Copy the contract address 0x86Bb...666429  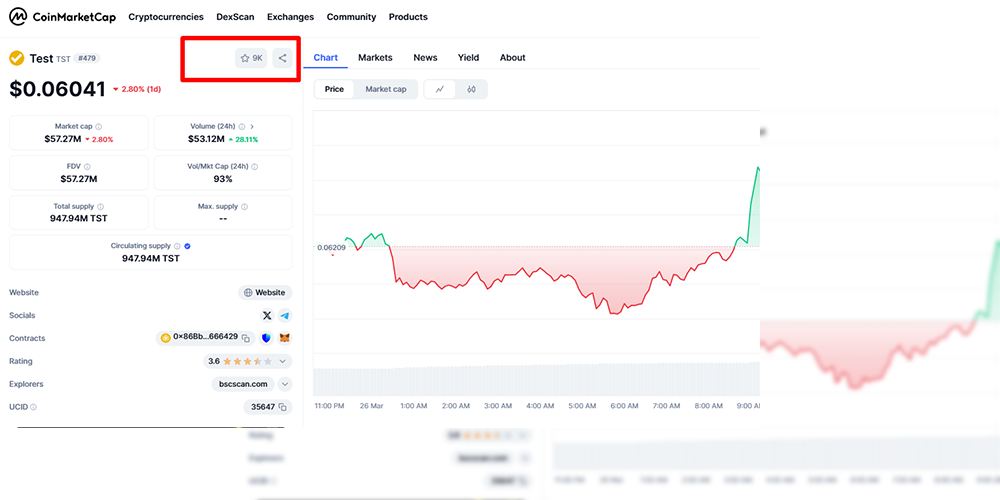pos(246,338)
